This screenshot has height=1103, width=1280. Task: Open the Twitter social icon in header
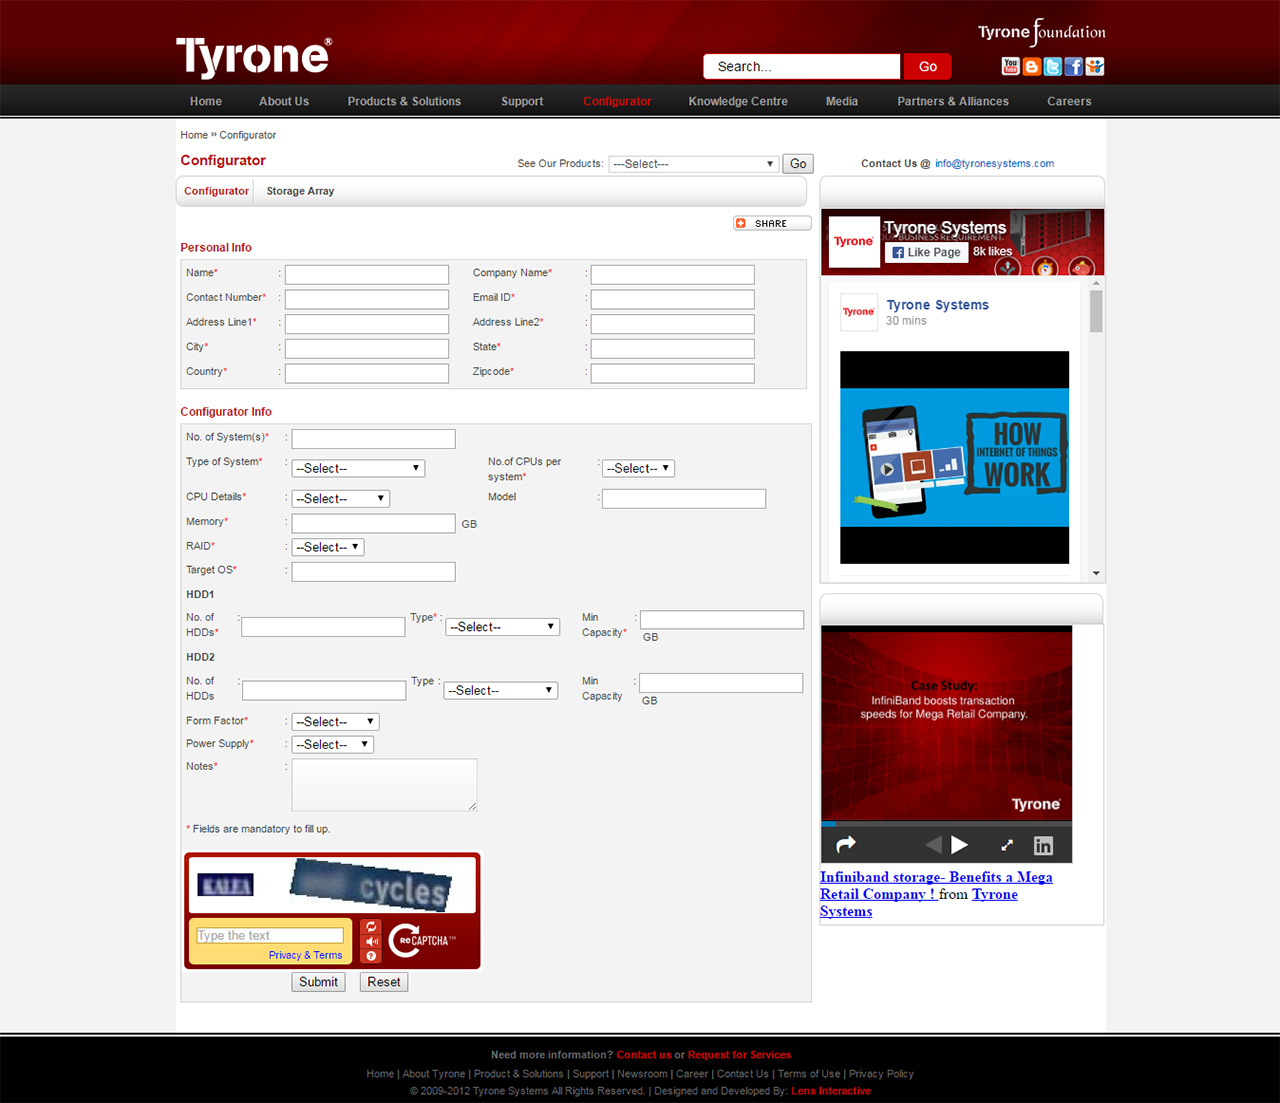coord(1053,66)
